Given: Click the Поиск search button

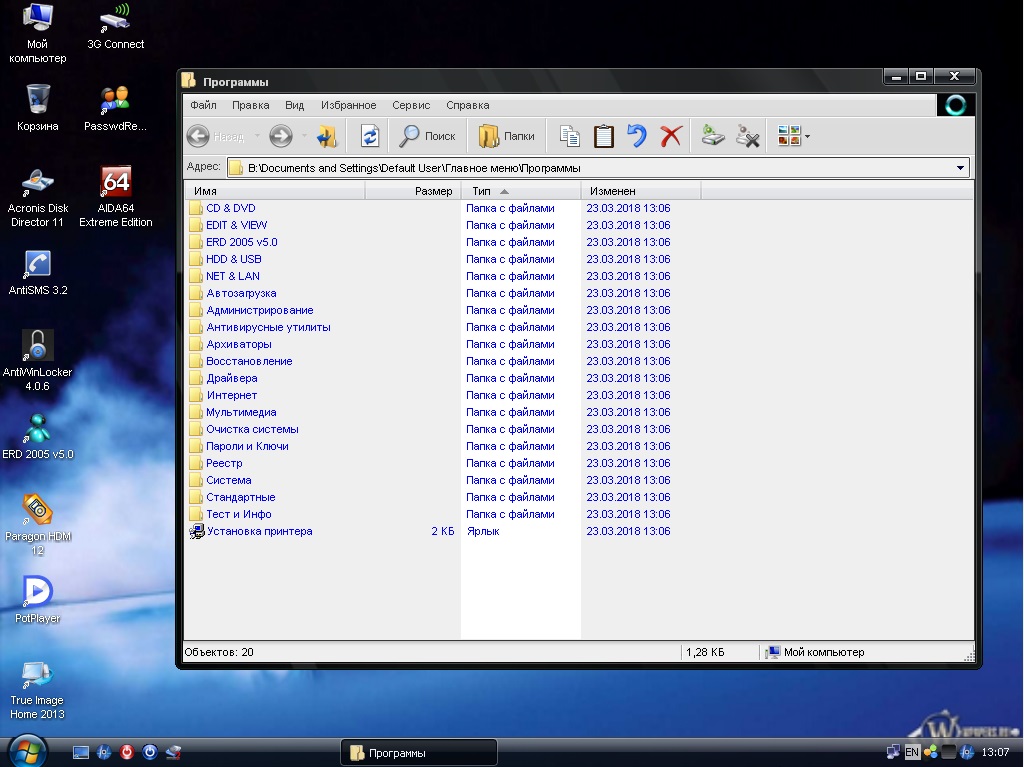Looking at the screenshot, I should tap(428, 136).
